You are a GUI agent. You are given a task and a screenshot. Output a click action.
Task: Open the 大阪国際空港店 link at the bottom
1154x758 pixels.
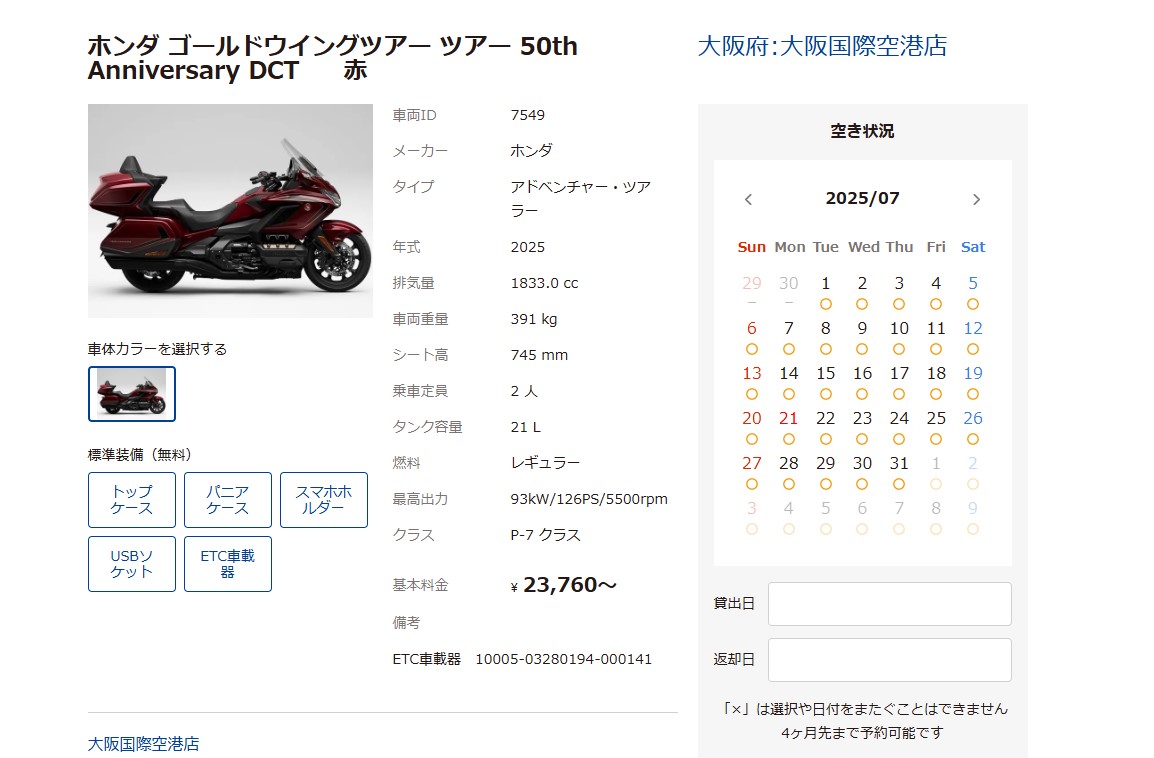(144, 744)
